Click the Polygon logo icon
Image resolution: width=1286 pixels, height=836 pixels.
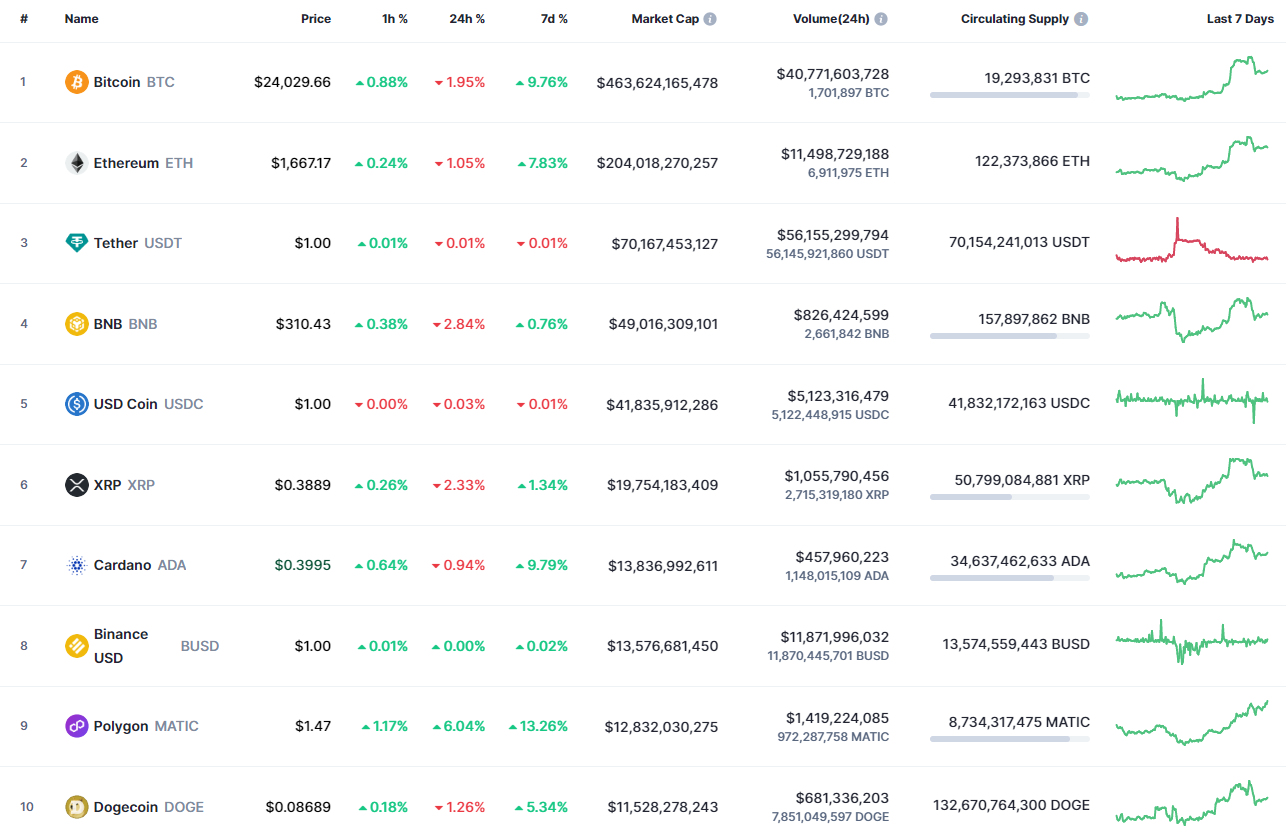76,726
